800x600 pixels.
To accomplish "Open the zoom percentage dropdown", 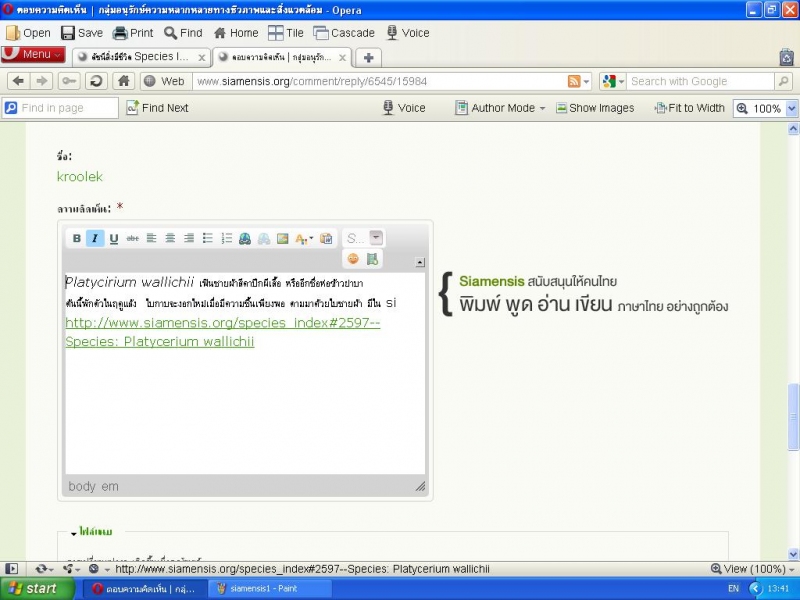I will tap(792, 108).
